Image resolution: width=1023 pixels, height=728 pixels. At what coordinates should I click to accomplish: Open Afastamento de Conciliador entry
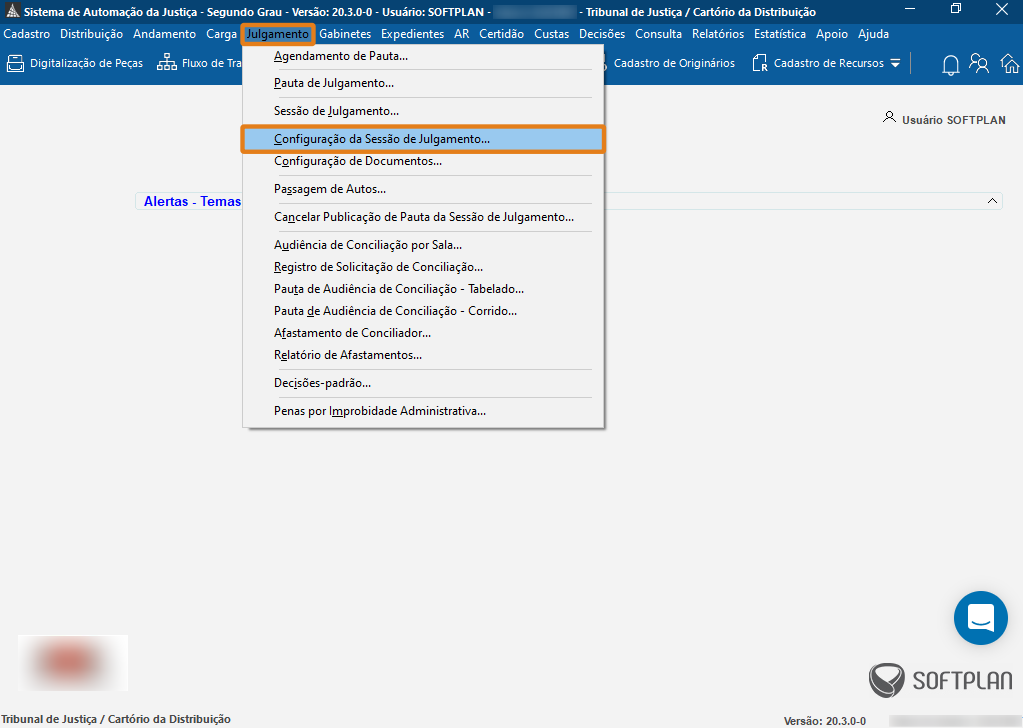[x=423, y=333]
